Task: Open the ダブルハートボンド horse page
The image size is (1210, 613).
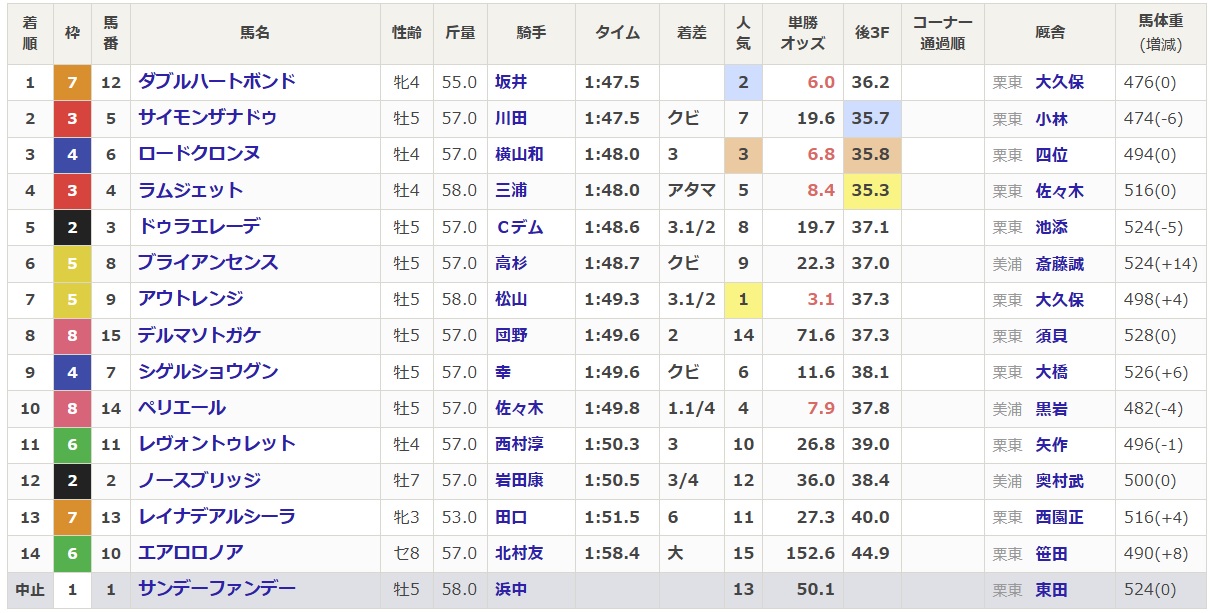Action: [x=217, y=82]
